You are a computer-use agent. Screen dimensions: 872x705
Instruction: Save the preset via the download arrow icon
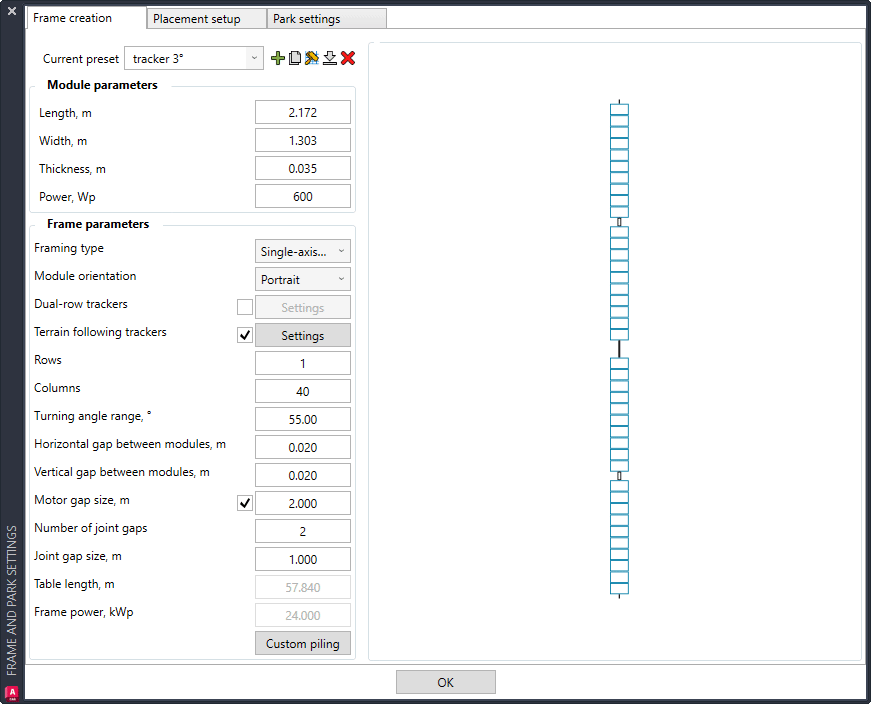pyautogui.click(x=330, y=58)
